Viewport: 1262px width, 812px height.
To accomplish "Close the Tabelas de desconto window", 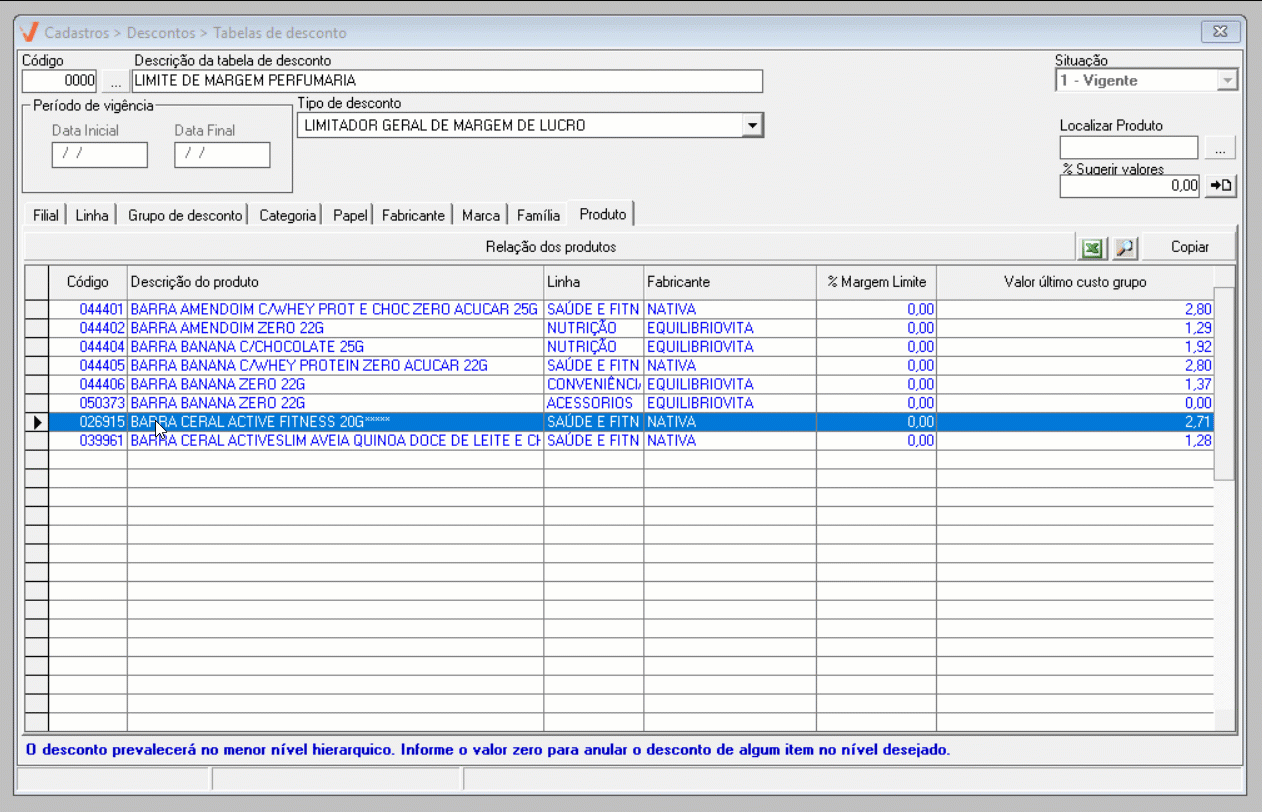I will (1220, 31).
